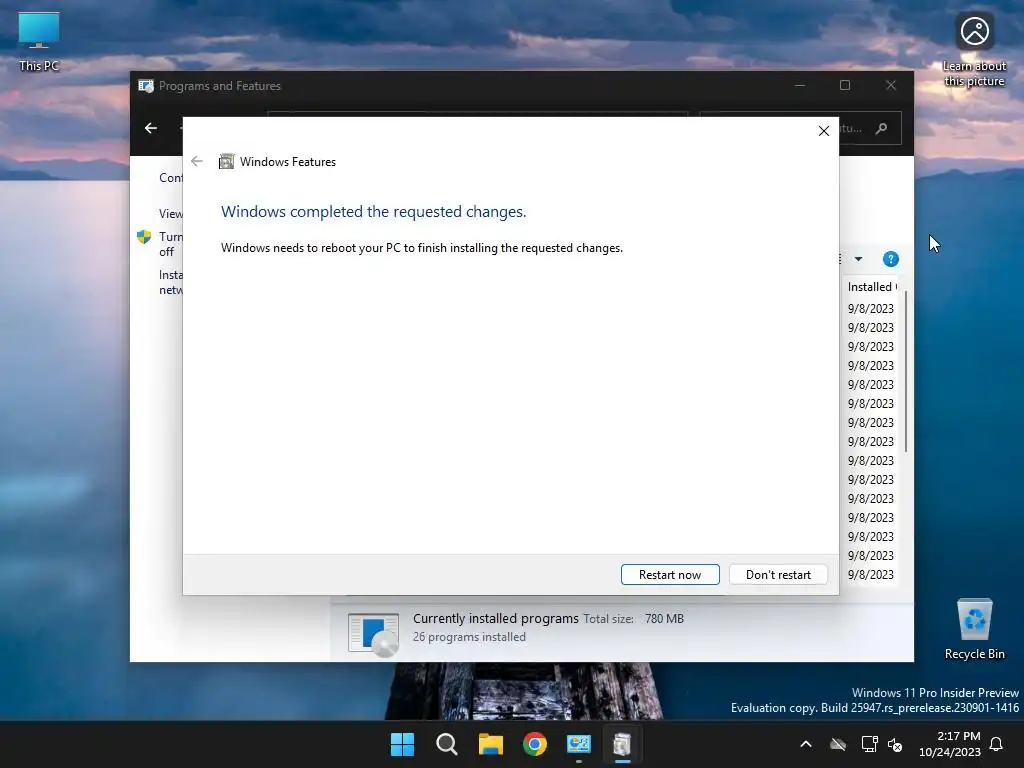Click the 'Windows completed the requested changes.' heading
1024x768 pixels.
(374, 212)
